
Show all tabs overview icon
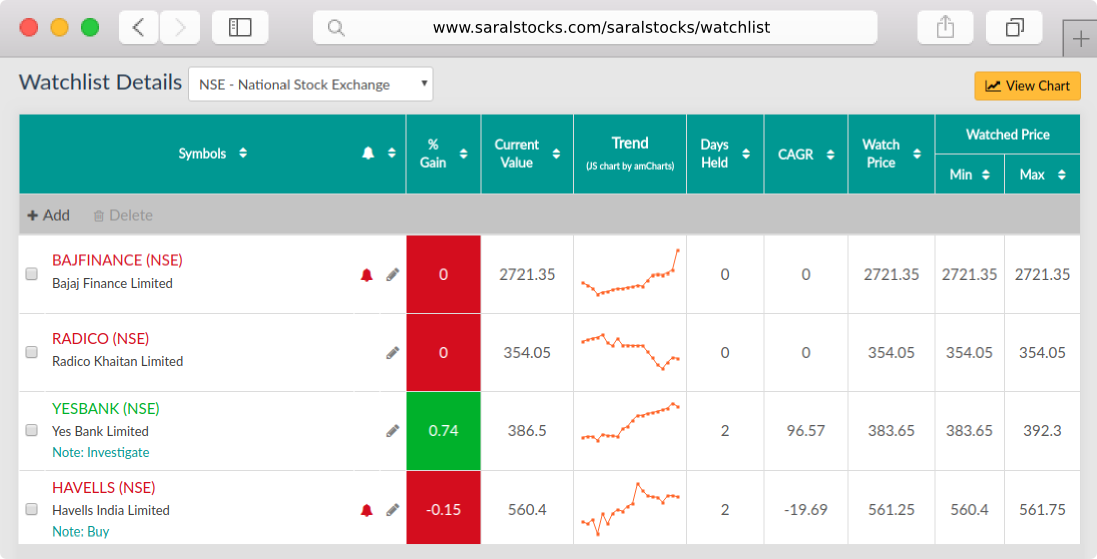click(x=1014, y=27)
